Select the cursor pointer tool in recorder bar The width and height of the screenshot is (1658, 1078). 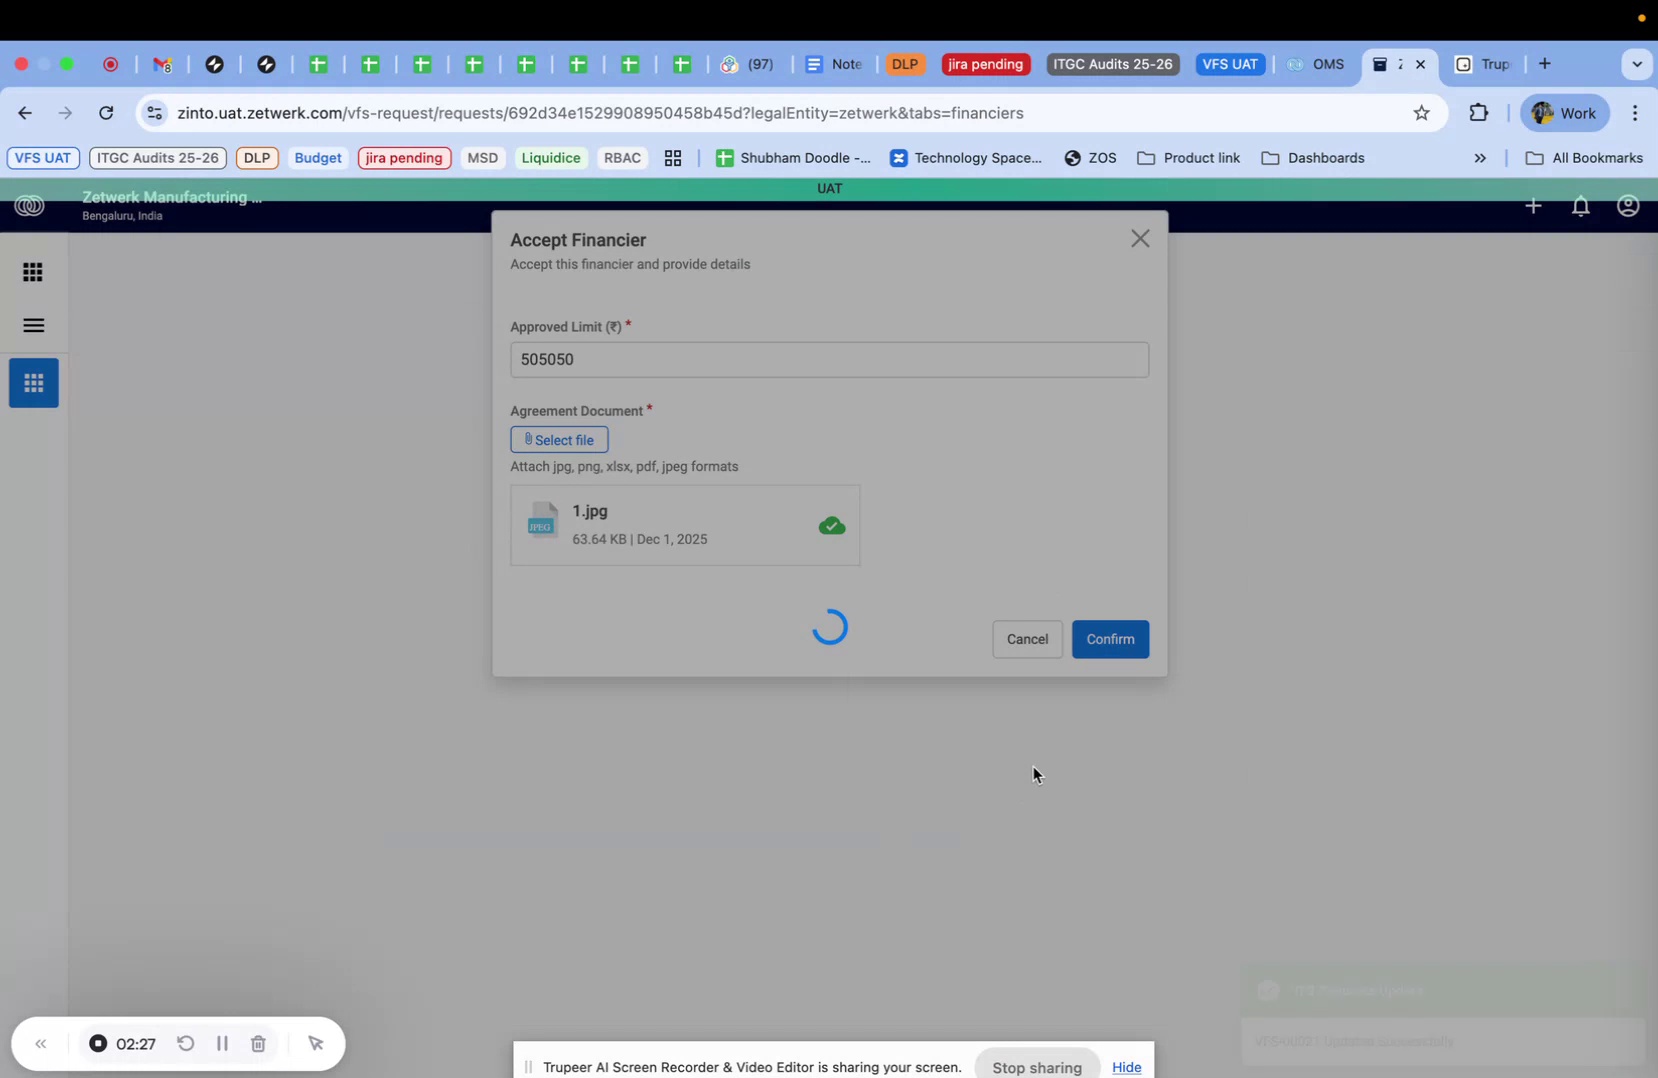[316, 1043]
